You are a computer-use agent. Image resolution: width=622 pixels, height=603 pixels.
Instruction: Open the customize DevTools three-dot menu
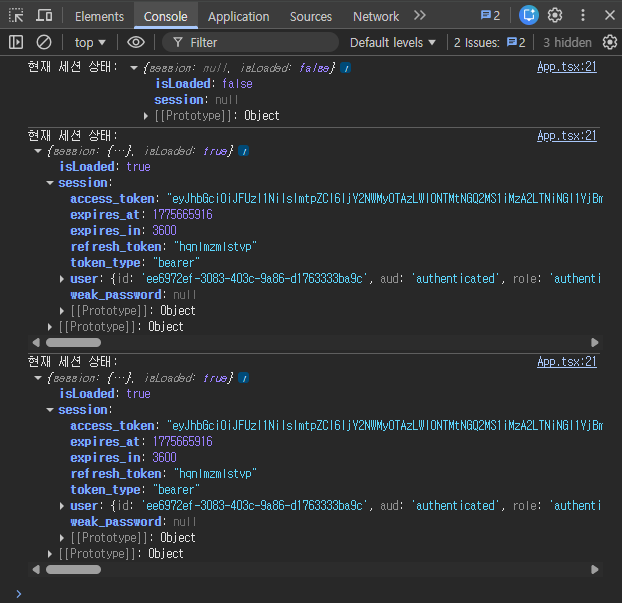pyautogui.click(x=581, y=16)
